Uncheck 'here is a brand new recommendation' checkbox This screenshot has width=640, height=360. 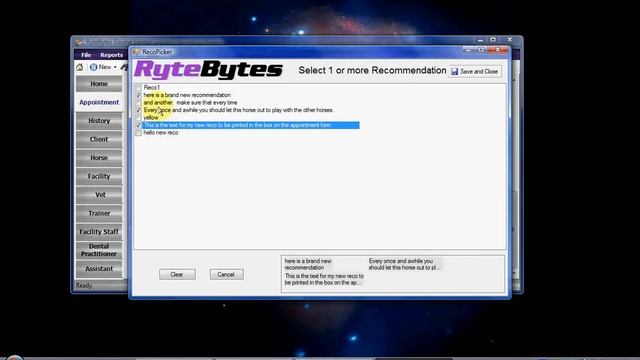tap(138, 95)
